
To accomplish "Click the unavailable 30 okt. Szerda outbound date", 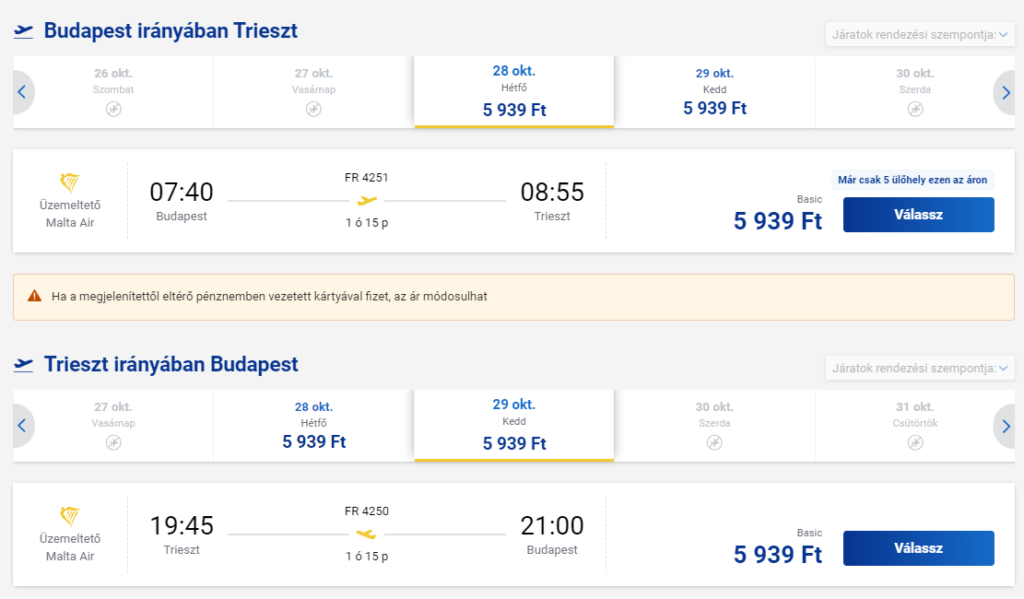I will pos(914,92).
